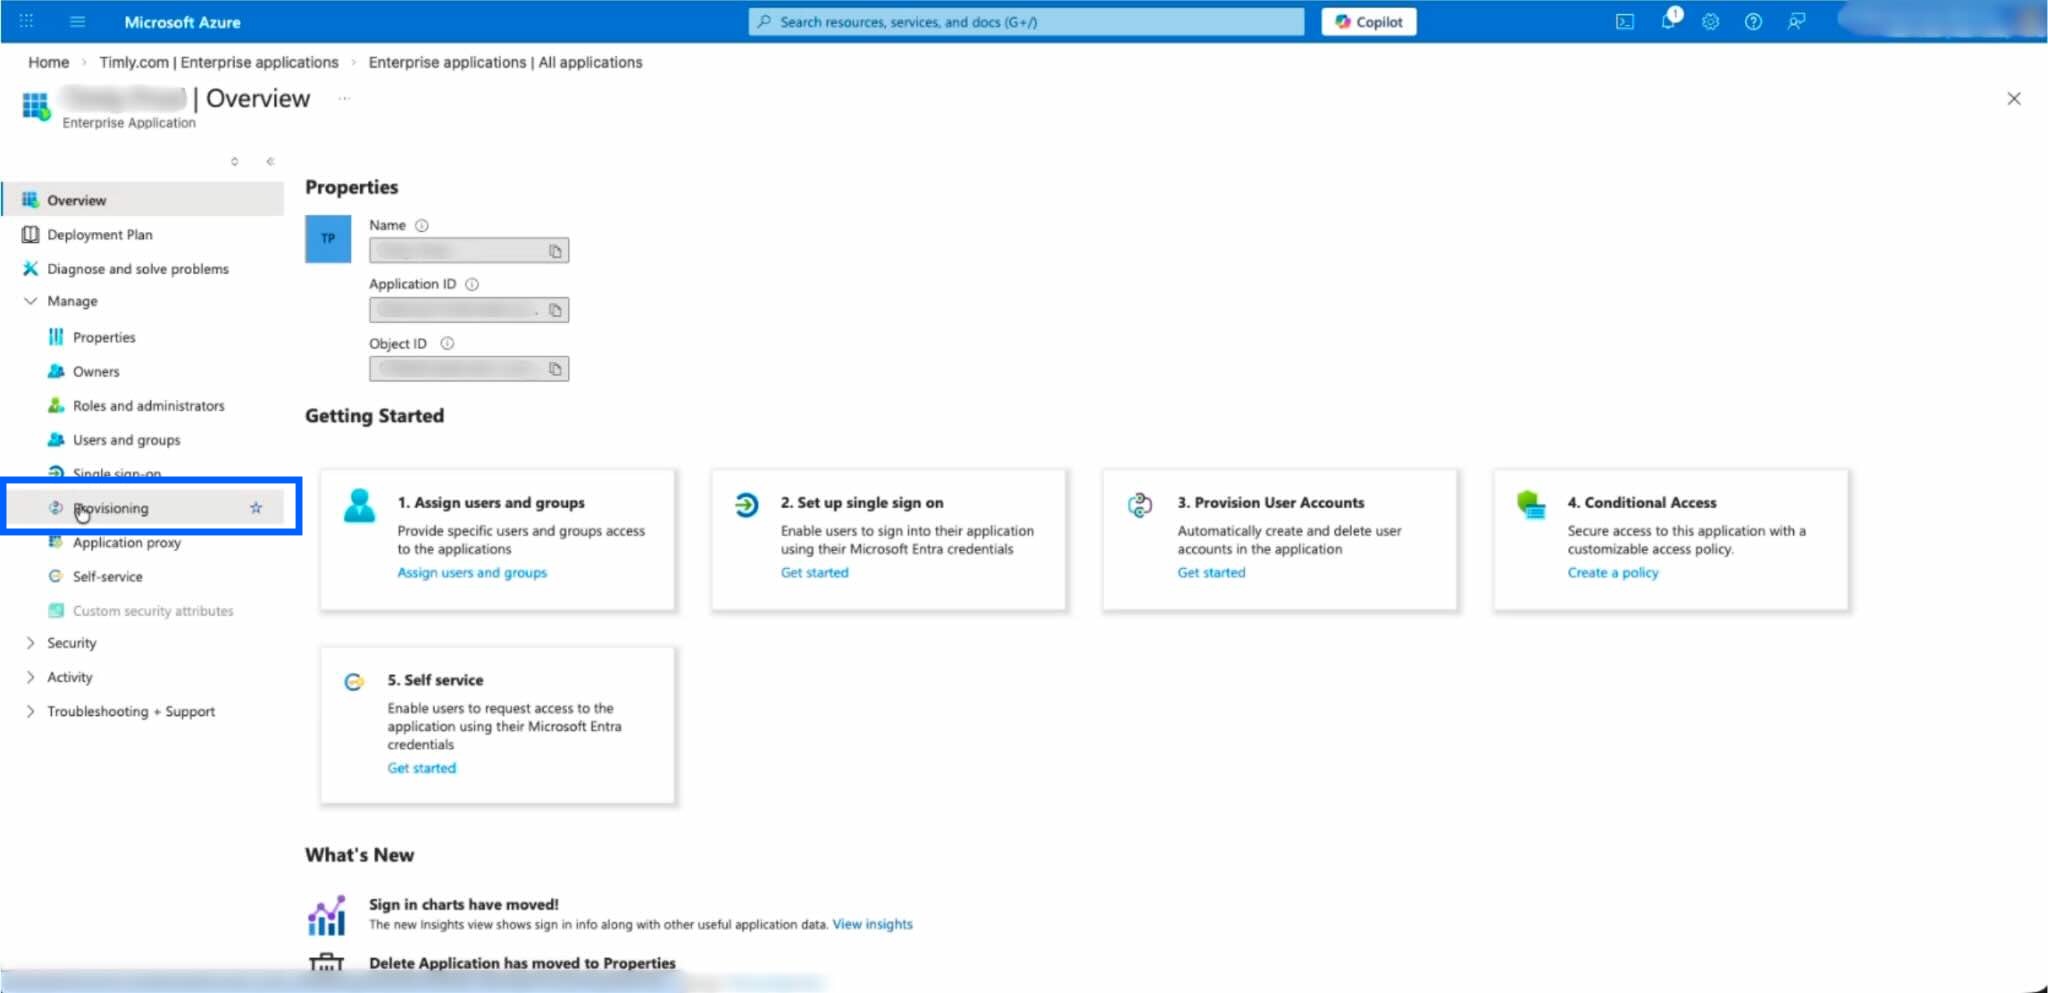Open the View insights link
2048x993 pixels.
tap(872, 924)
